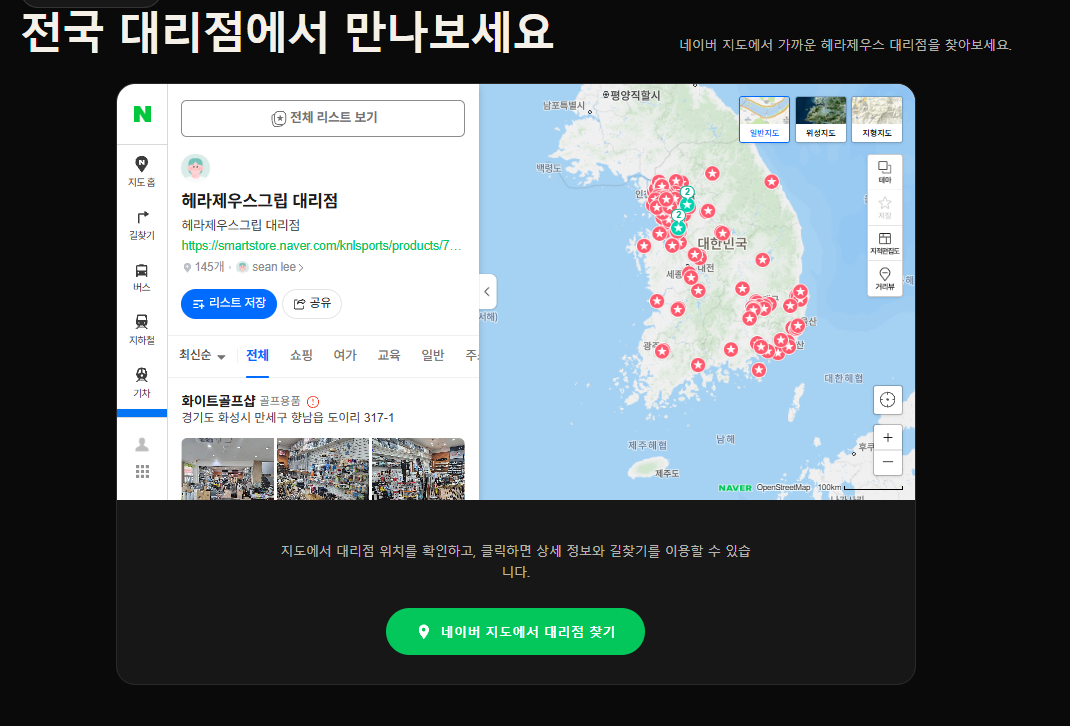
Task: Select the 버스 bus icon
Action: (141, 278)
